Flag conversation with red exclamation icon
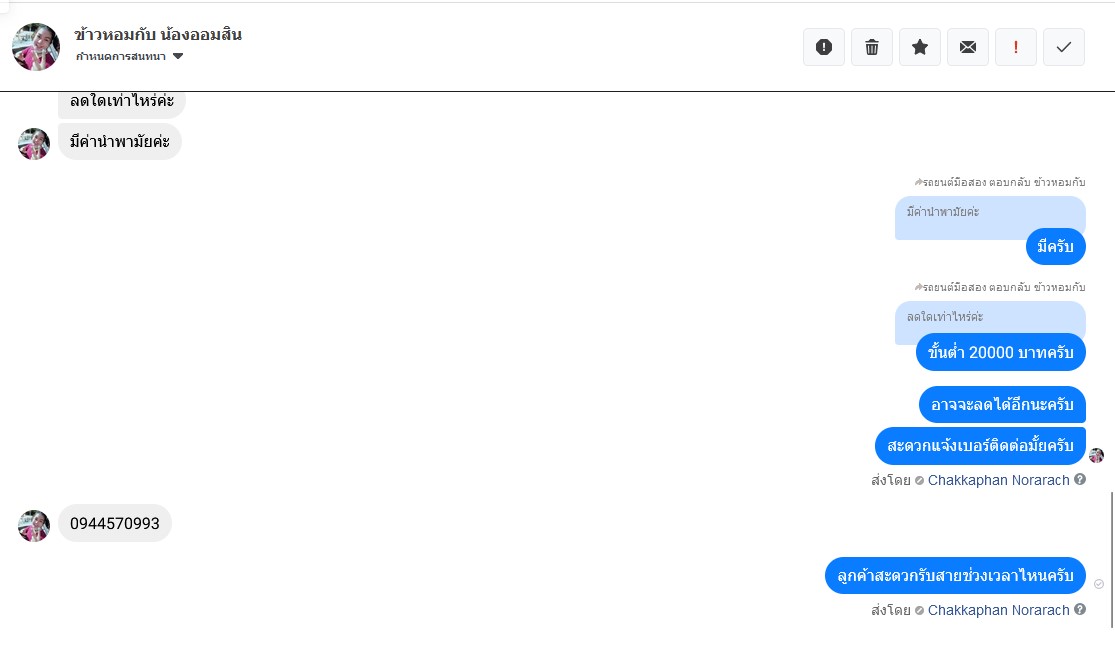This screenshot has height=652, width=1115. coord(1016,47)
